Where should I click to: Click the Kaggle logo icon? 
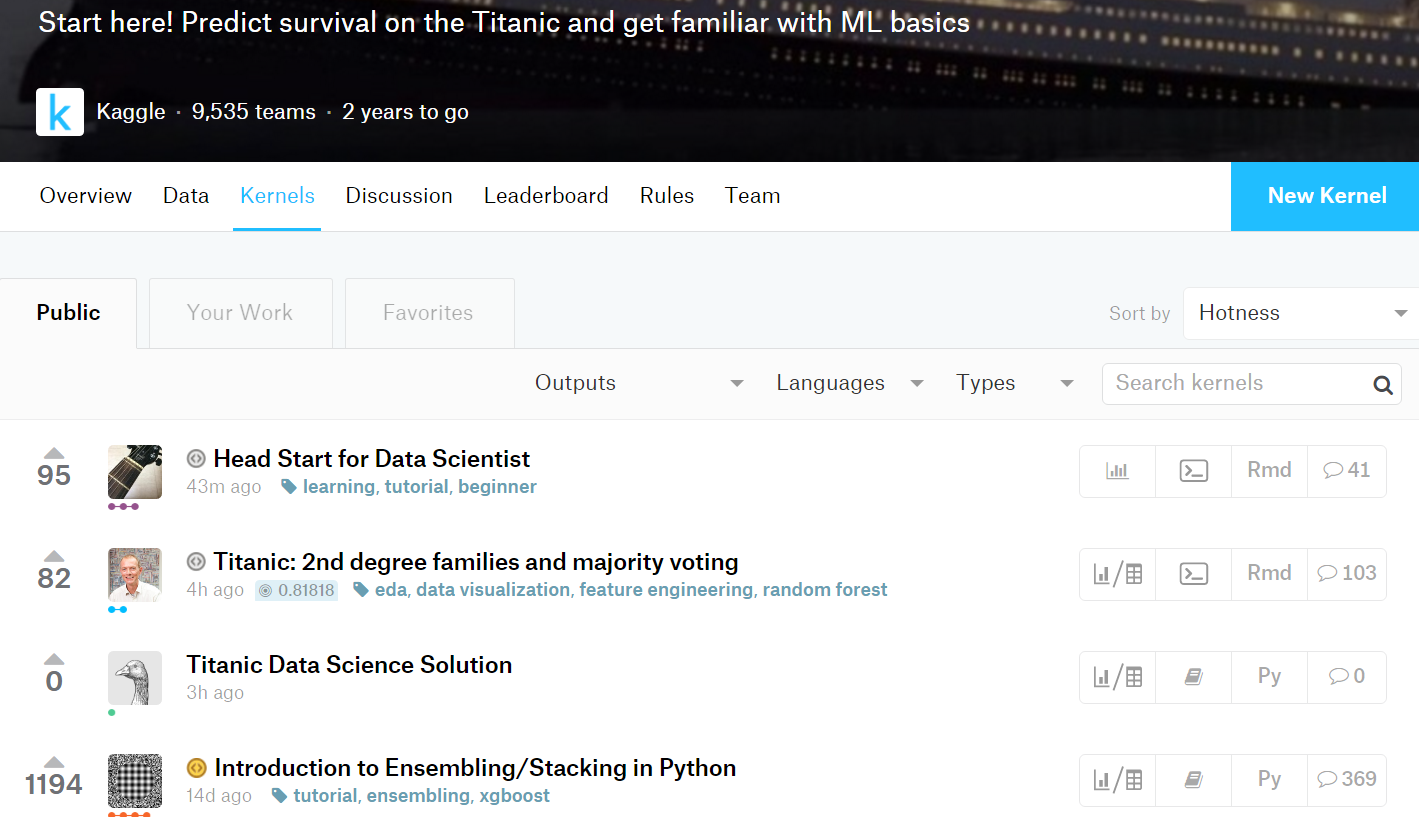60,112
